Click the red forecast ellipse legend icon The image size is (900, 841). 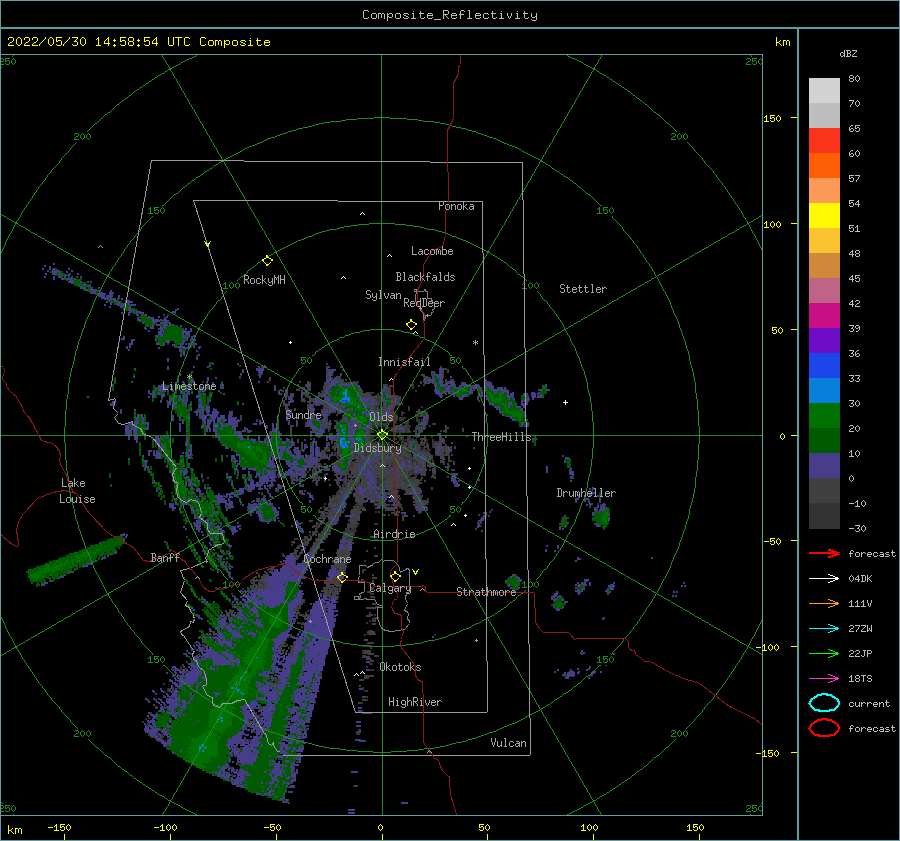tap(824, 728)
